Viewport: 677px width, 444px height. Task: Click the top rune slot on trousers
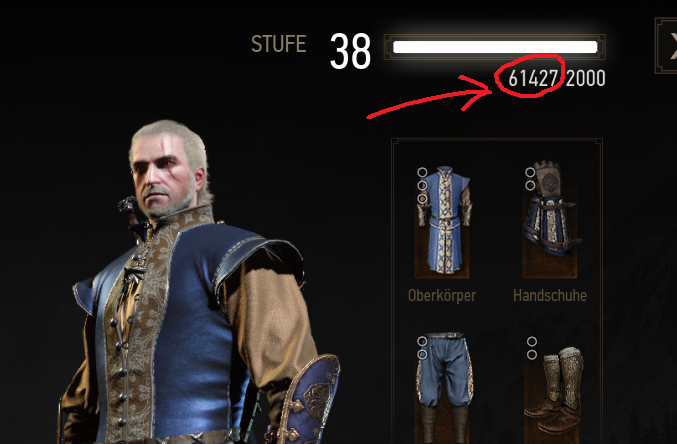pyautogui.click(x=422, y=341)
